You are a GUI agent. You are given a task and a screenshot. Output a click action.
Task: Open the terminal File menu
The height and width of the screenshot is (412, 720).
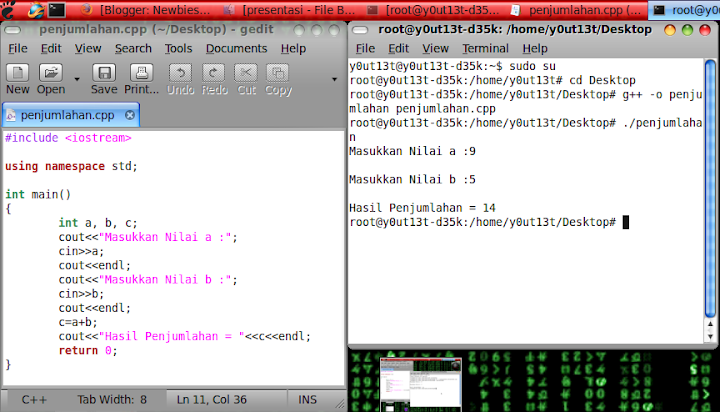click(x=365, y=48)
